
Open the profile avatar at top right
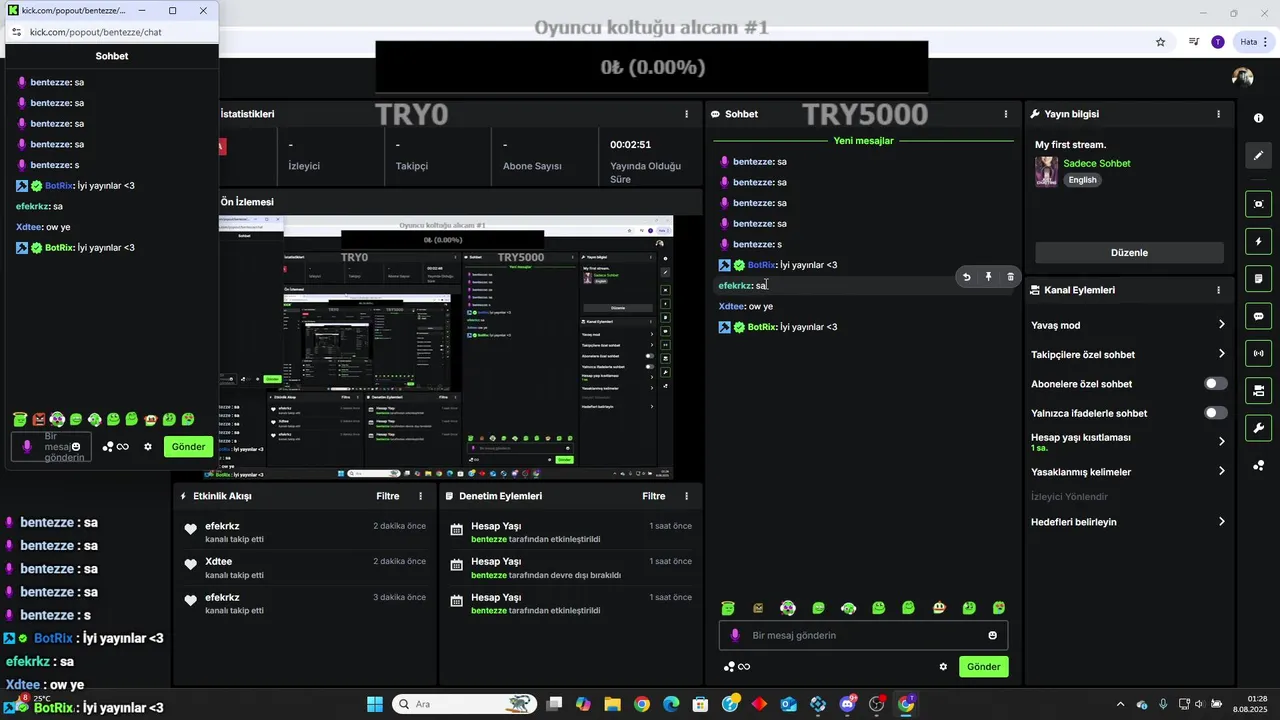[1242, 77]
